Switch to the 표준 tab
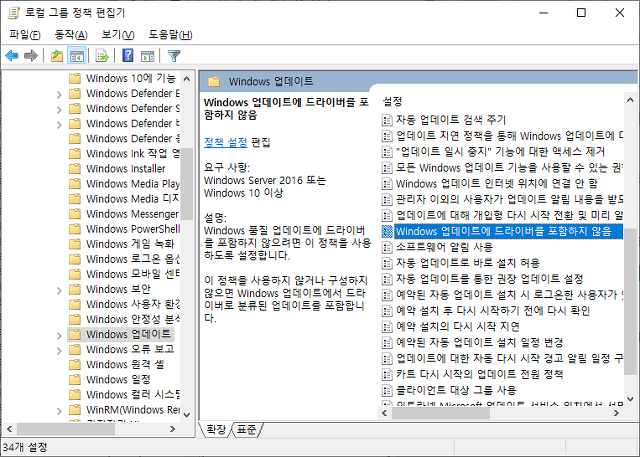The height and width of the screenshot is (457, 640). pyautogui.click(x=247, y=429)
